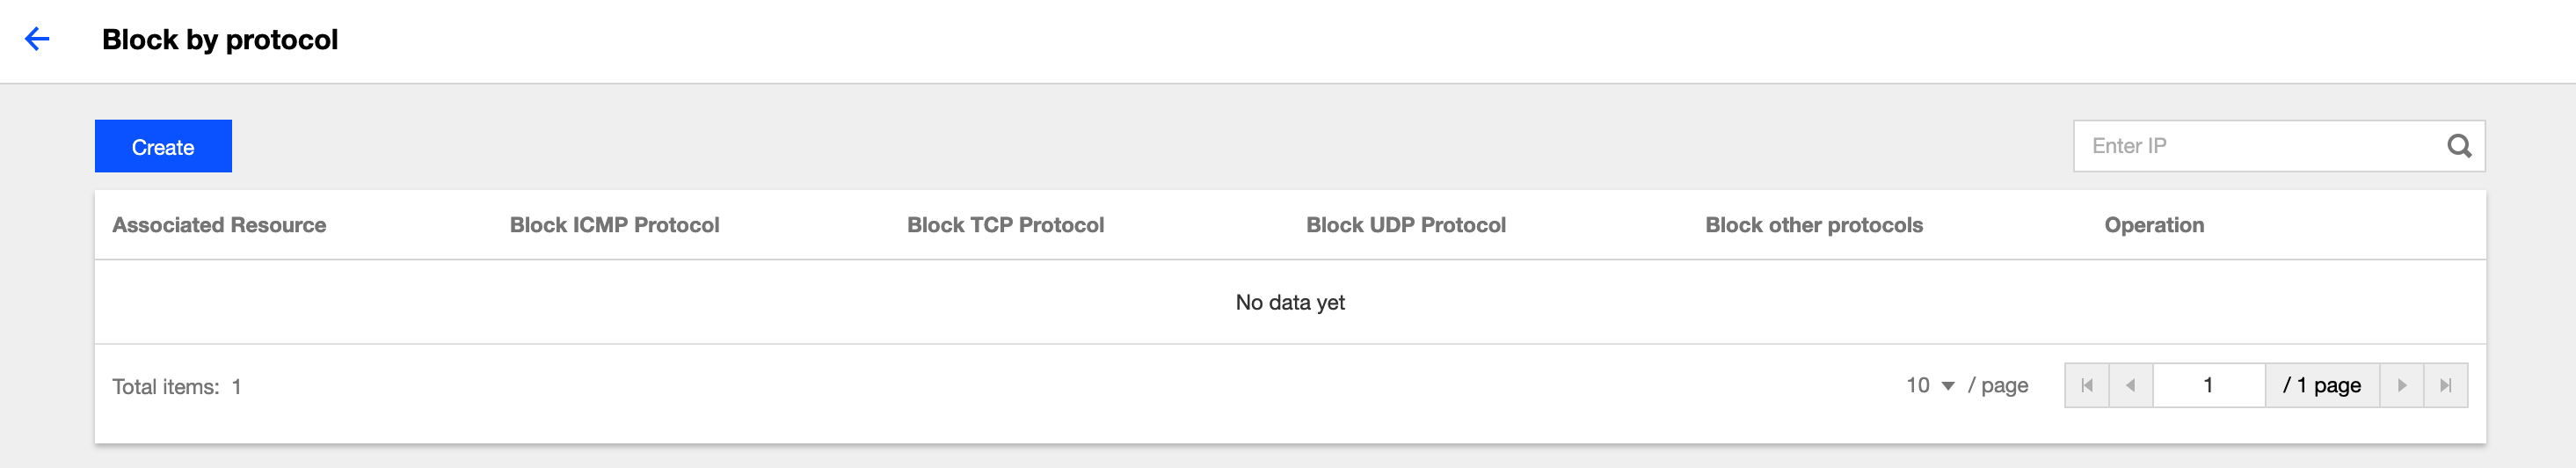Select the Block ICMP Protocol column header
The height and width of the screenshot is (468, 2576).
pyautogui.click(x=614, y=225)
